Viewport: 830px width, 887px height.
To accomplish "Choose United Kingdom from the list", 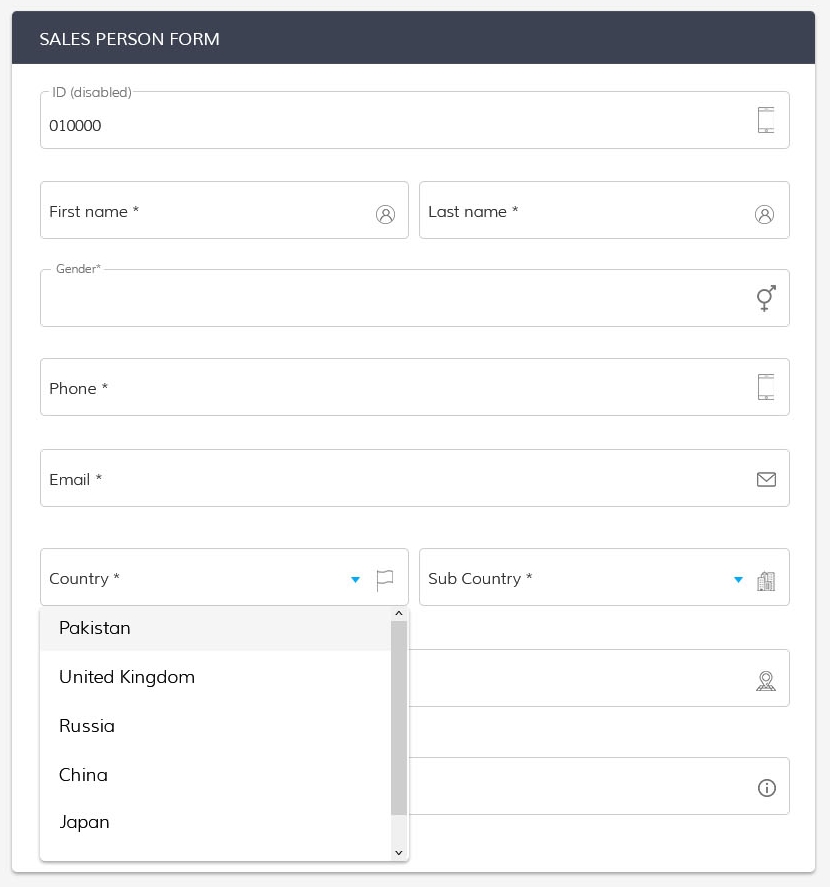I will 127,677.
